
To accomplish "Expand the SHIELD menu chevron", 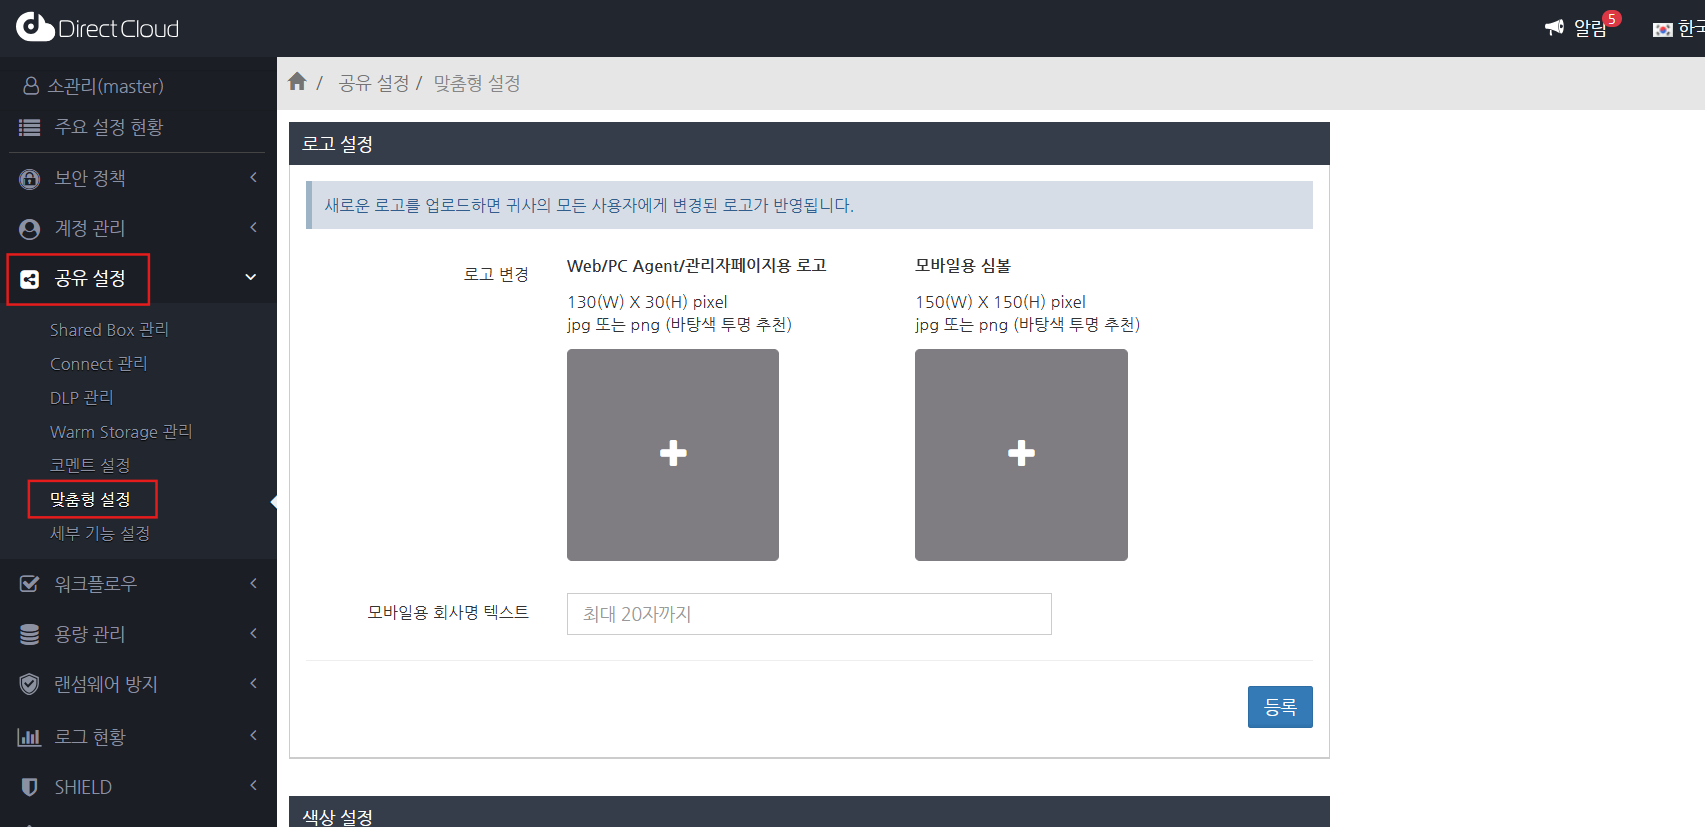I will [253, 785].
